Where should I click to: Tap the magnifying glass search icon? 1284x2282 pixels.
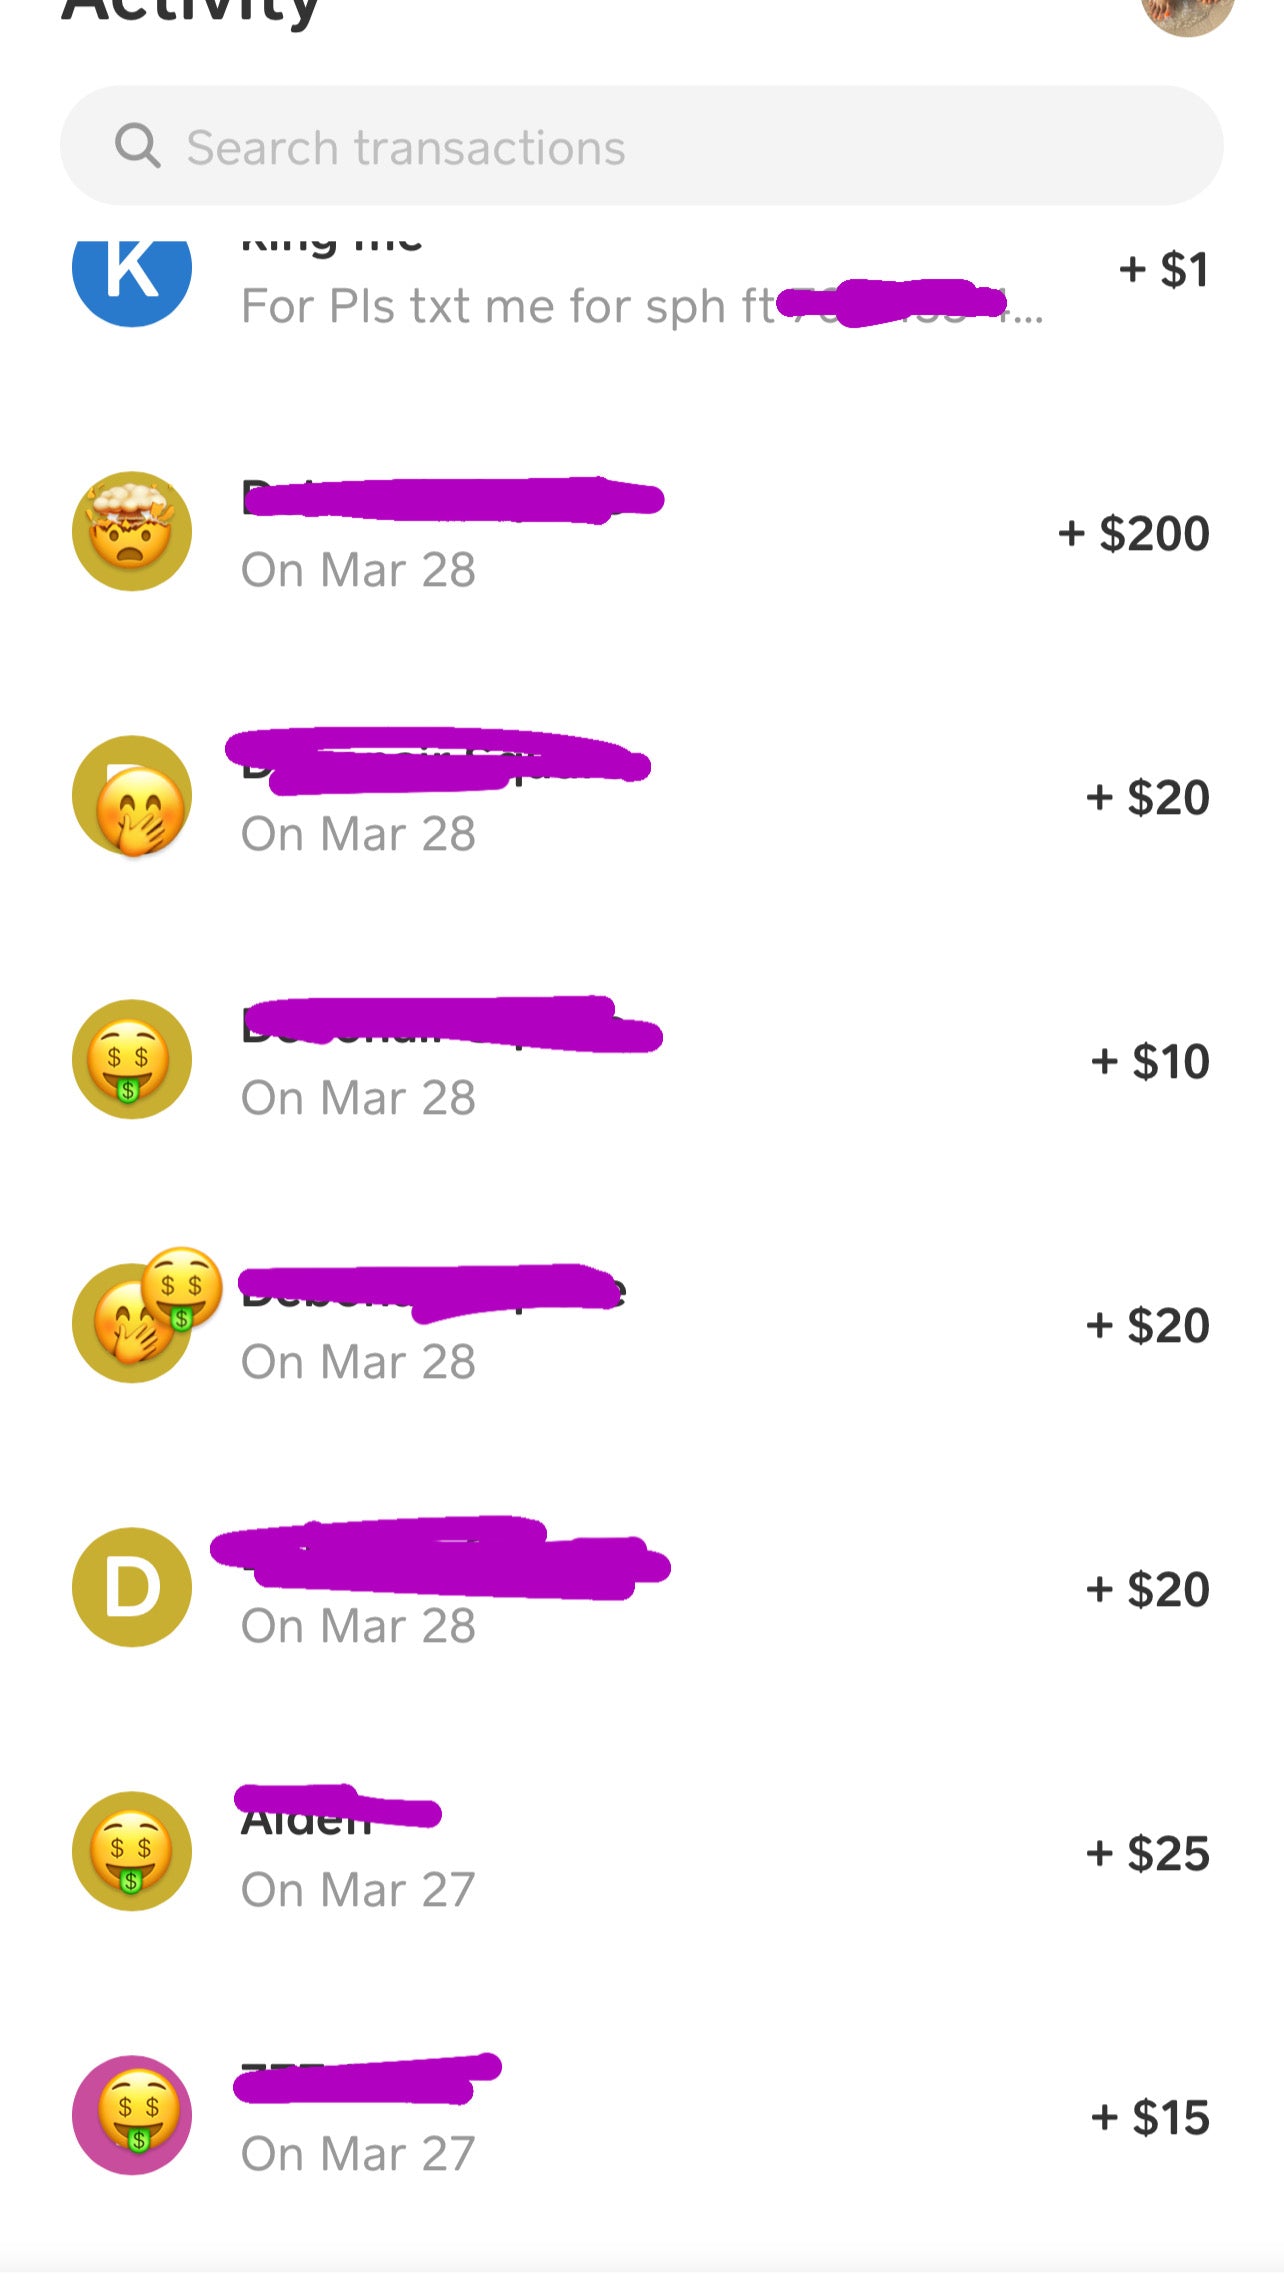[x=137, y=146]
